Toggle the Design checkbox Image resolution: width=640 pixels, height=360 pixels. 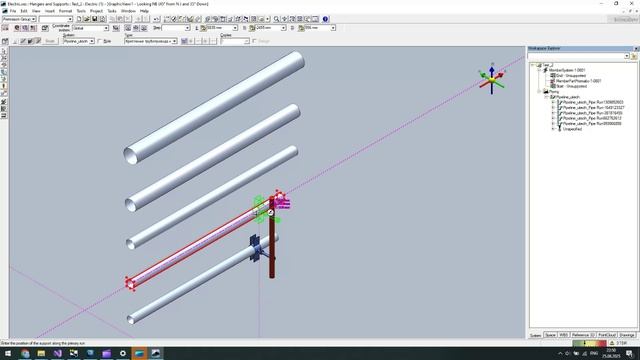[x=255, y=41]
